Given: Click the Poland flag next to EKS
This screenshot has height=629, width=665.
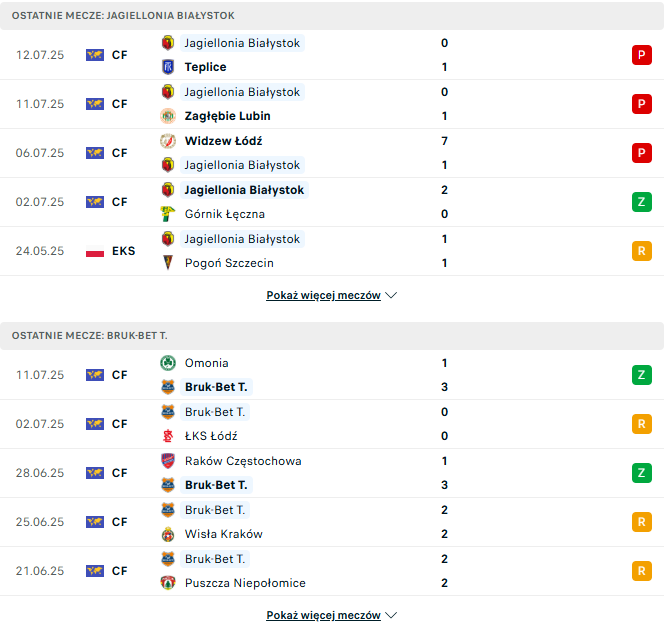Looking at the screenshot, I should click(x=95, y=251).
